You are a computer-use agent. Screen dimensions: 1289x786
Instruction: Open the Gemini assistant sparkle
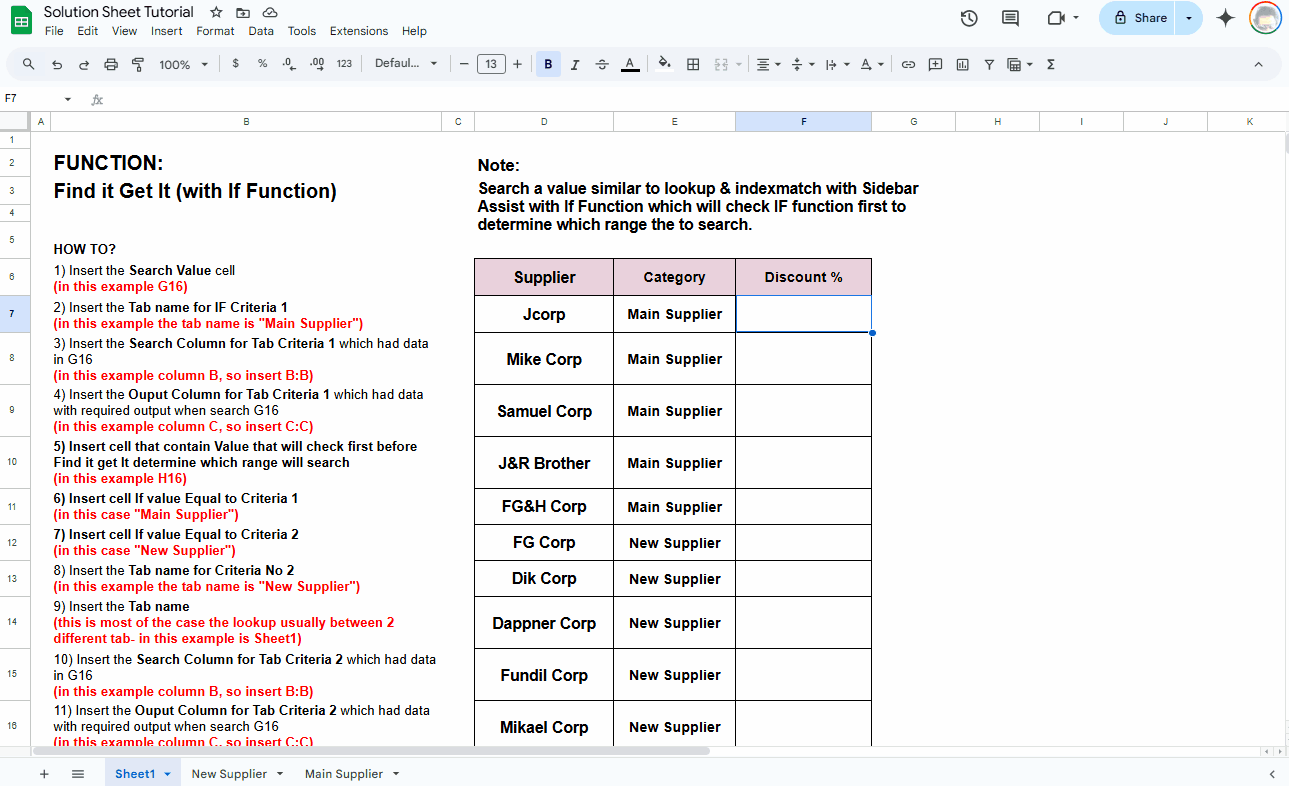(1226, 18)
